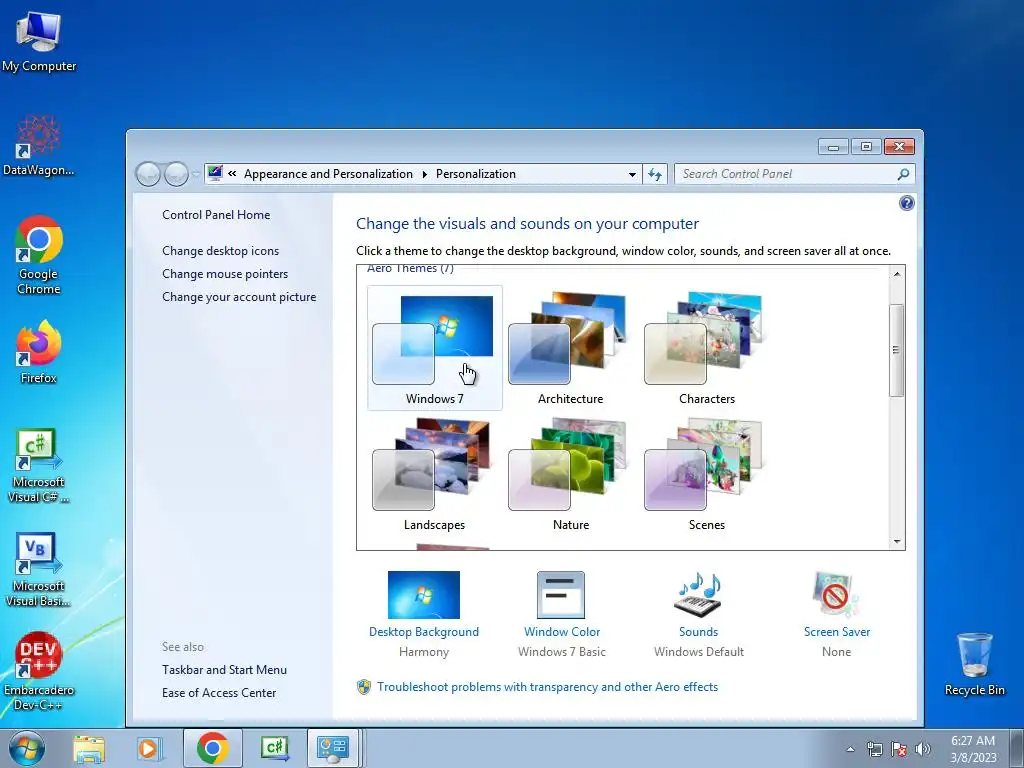
Task: Click the Desktop Background link
Action: (x=424, y=632)
